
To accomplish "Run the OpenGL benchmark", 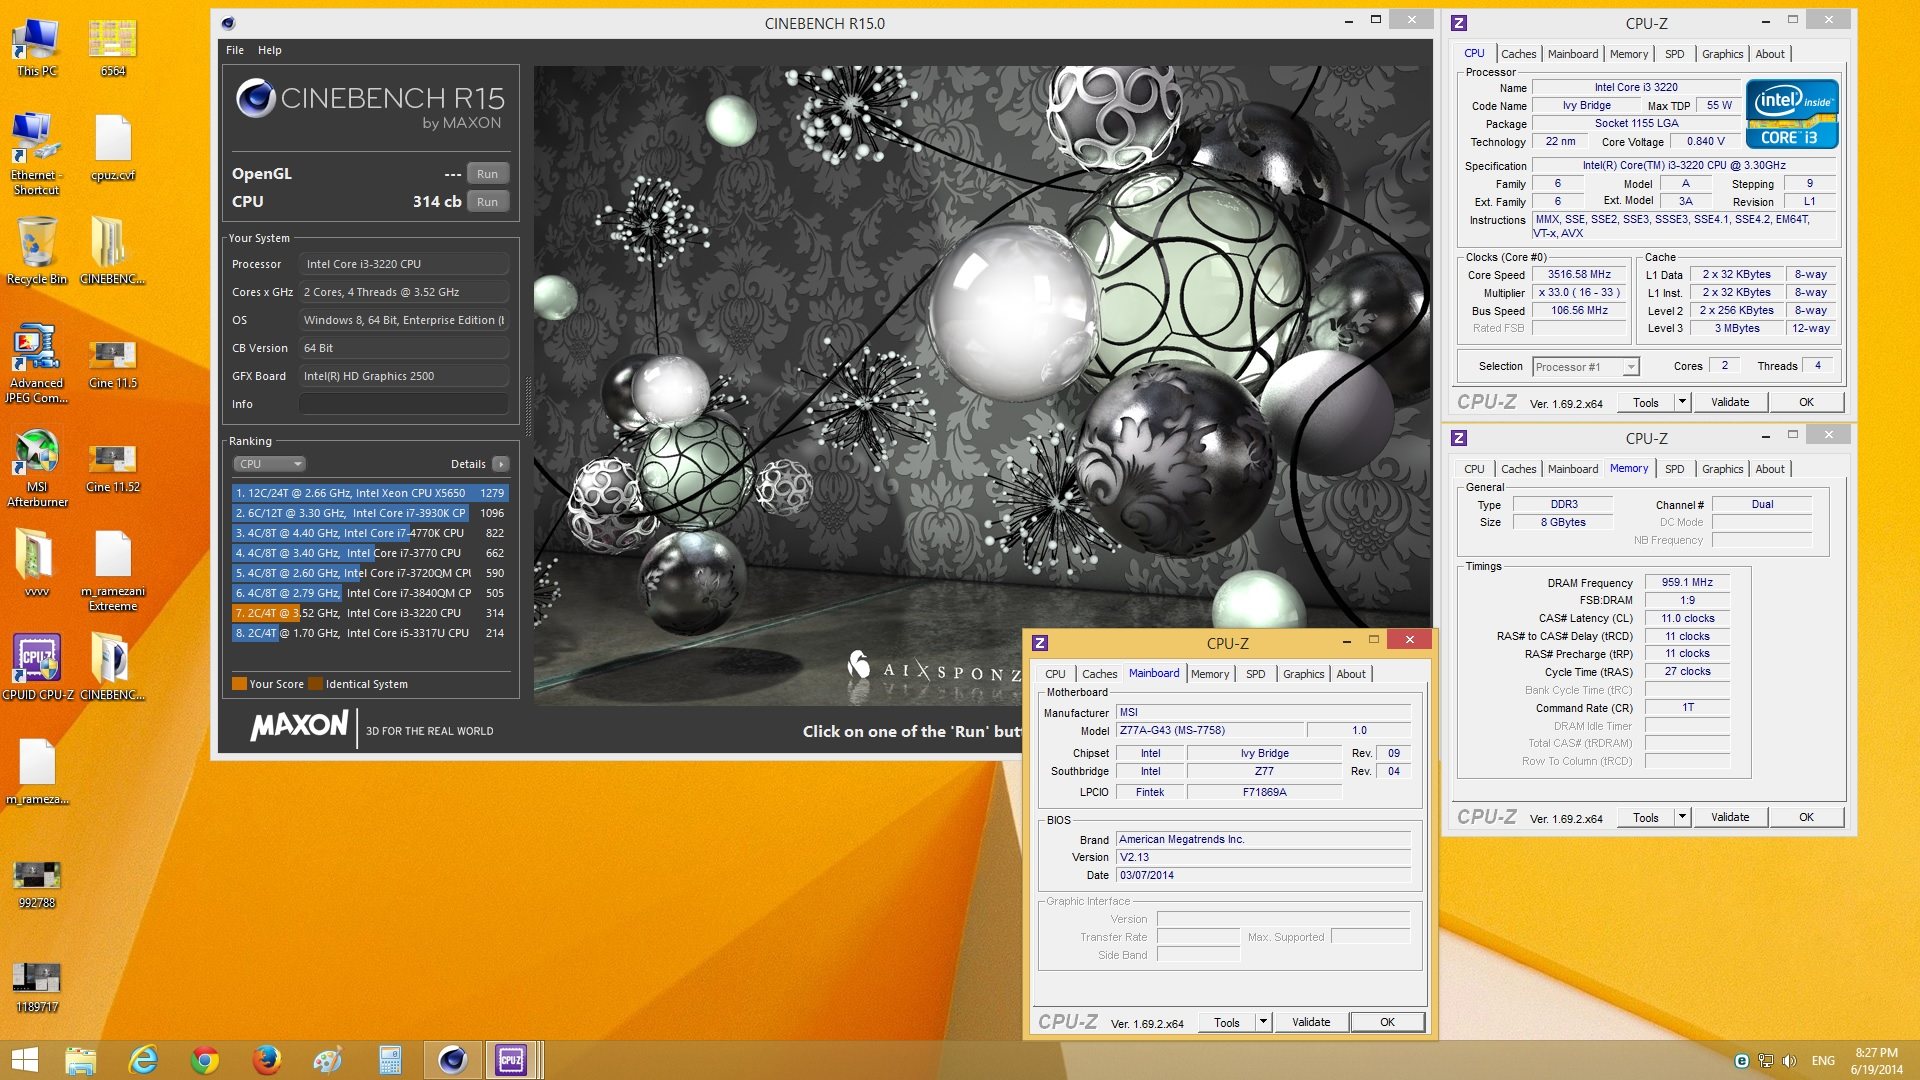I will point(487,174).
